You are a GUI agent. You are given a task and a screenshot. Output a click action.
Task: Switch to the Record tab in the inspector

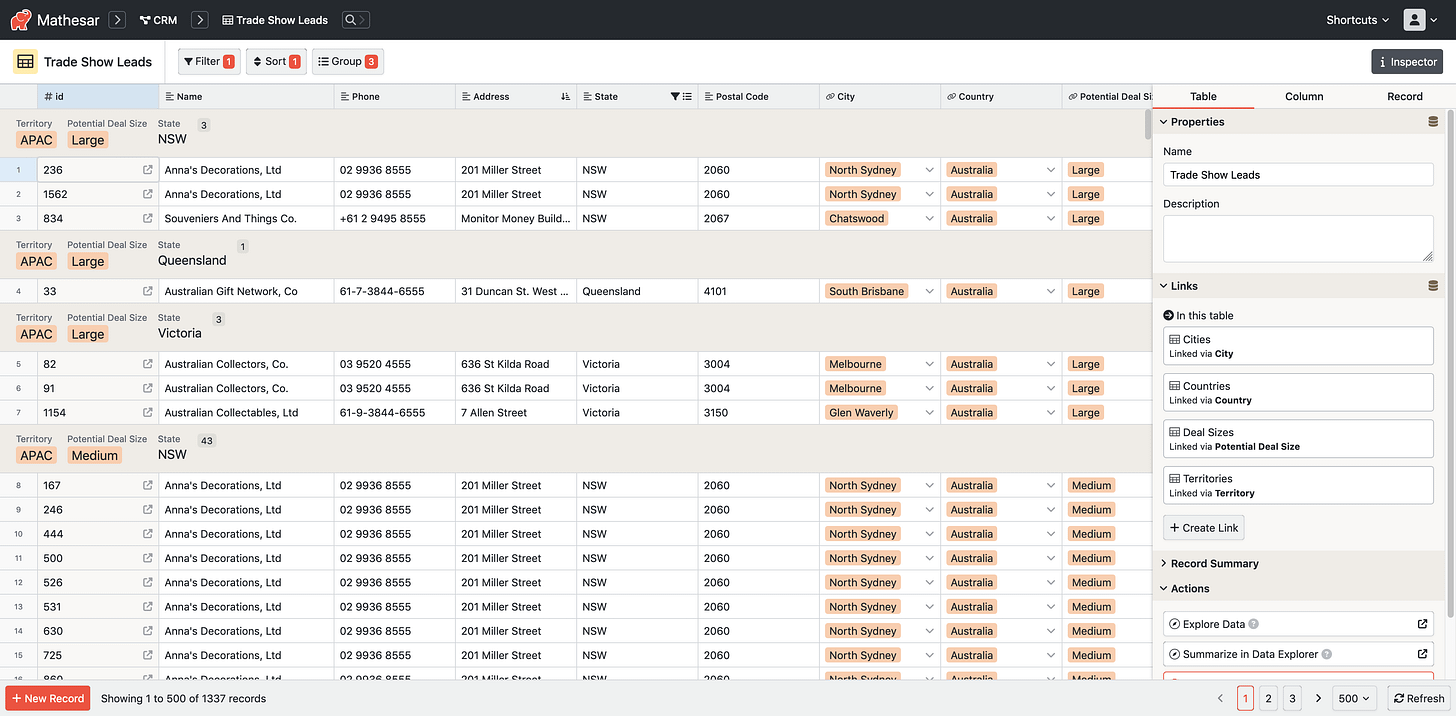1405,96
